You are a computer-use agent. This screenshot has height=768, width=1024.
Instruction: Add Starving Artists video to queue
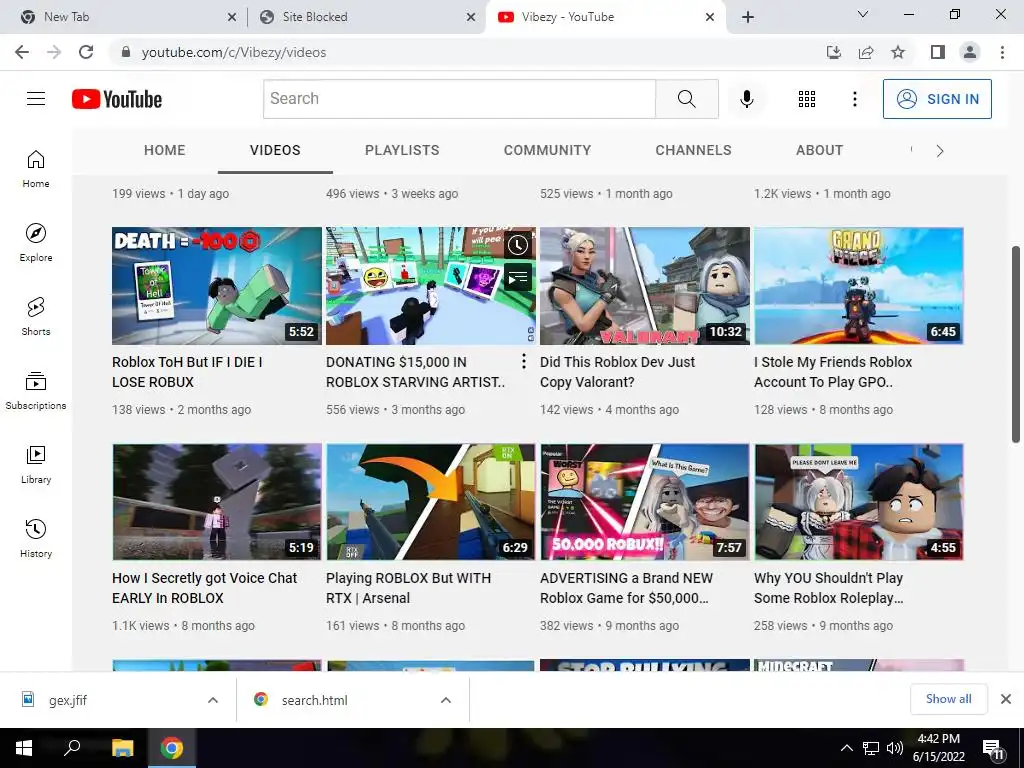pyautogui.click(x=518, y=278)
